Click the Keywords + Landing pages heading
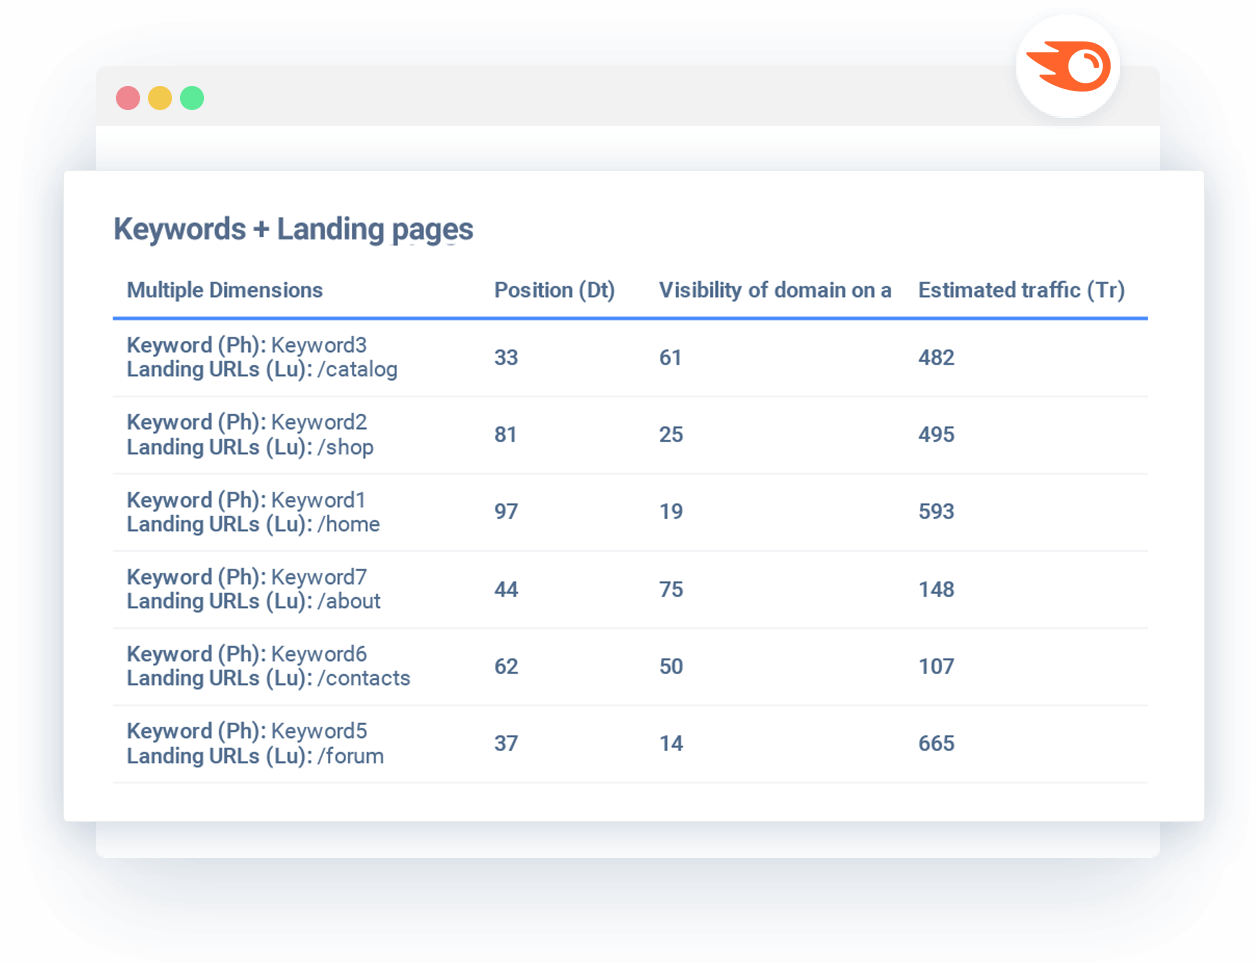The width and height of the screenshot is (1256, 962). (293, 229)
